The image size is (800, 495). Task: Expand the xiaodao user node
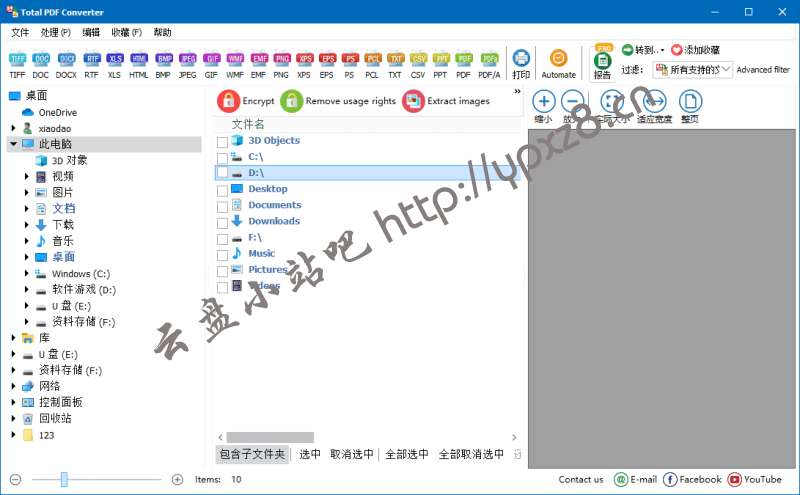click(13, 128)
